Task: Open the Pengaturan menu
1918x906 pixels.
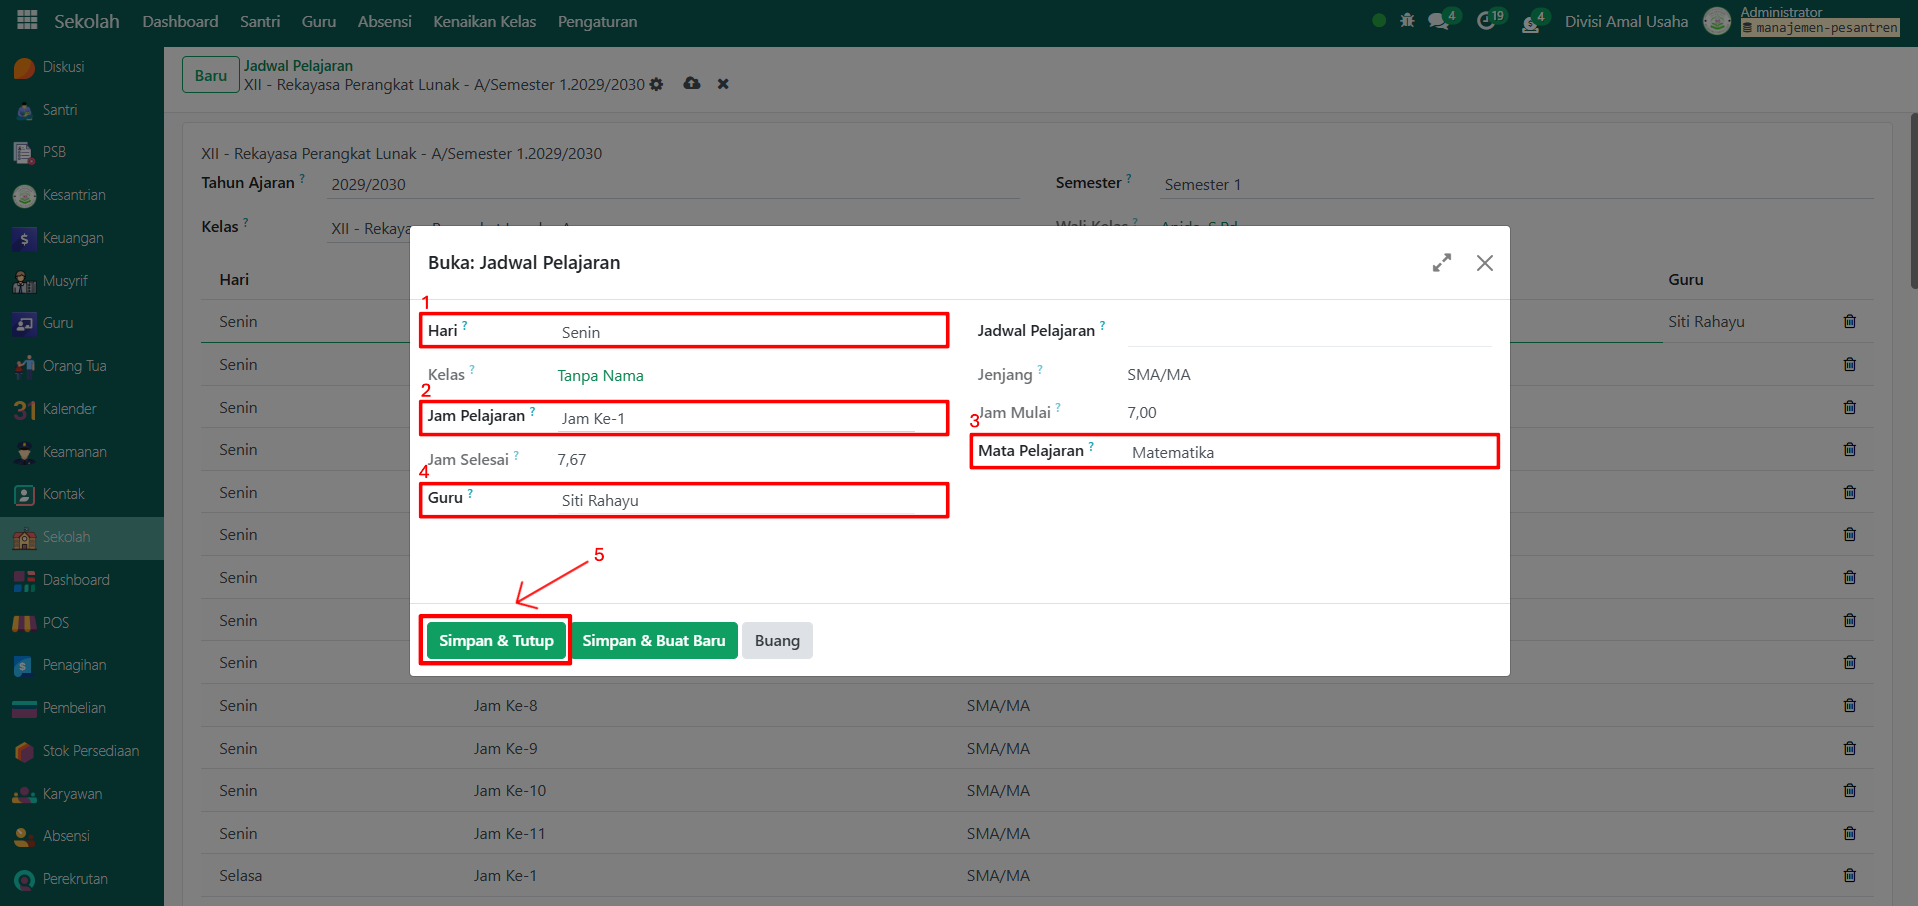Action: [597, 22]
